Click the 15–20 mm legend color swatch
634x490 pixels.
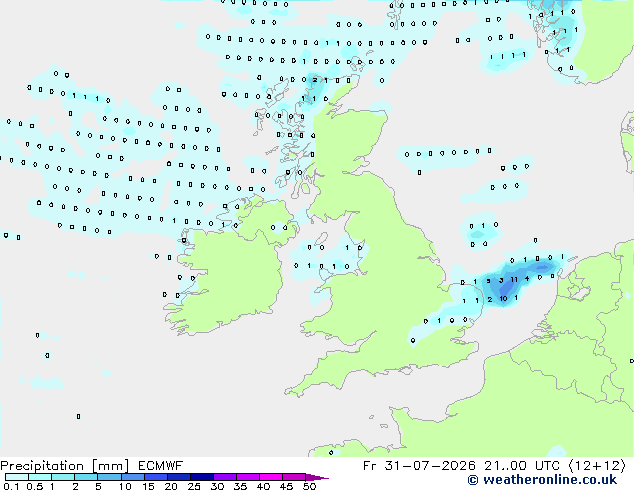155,477
